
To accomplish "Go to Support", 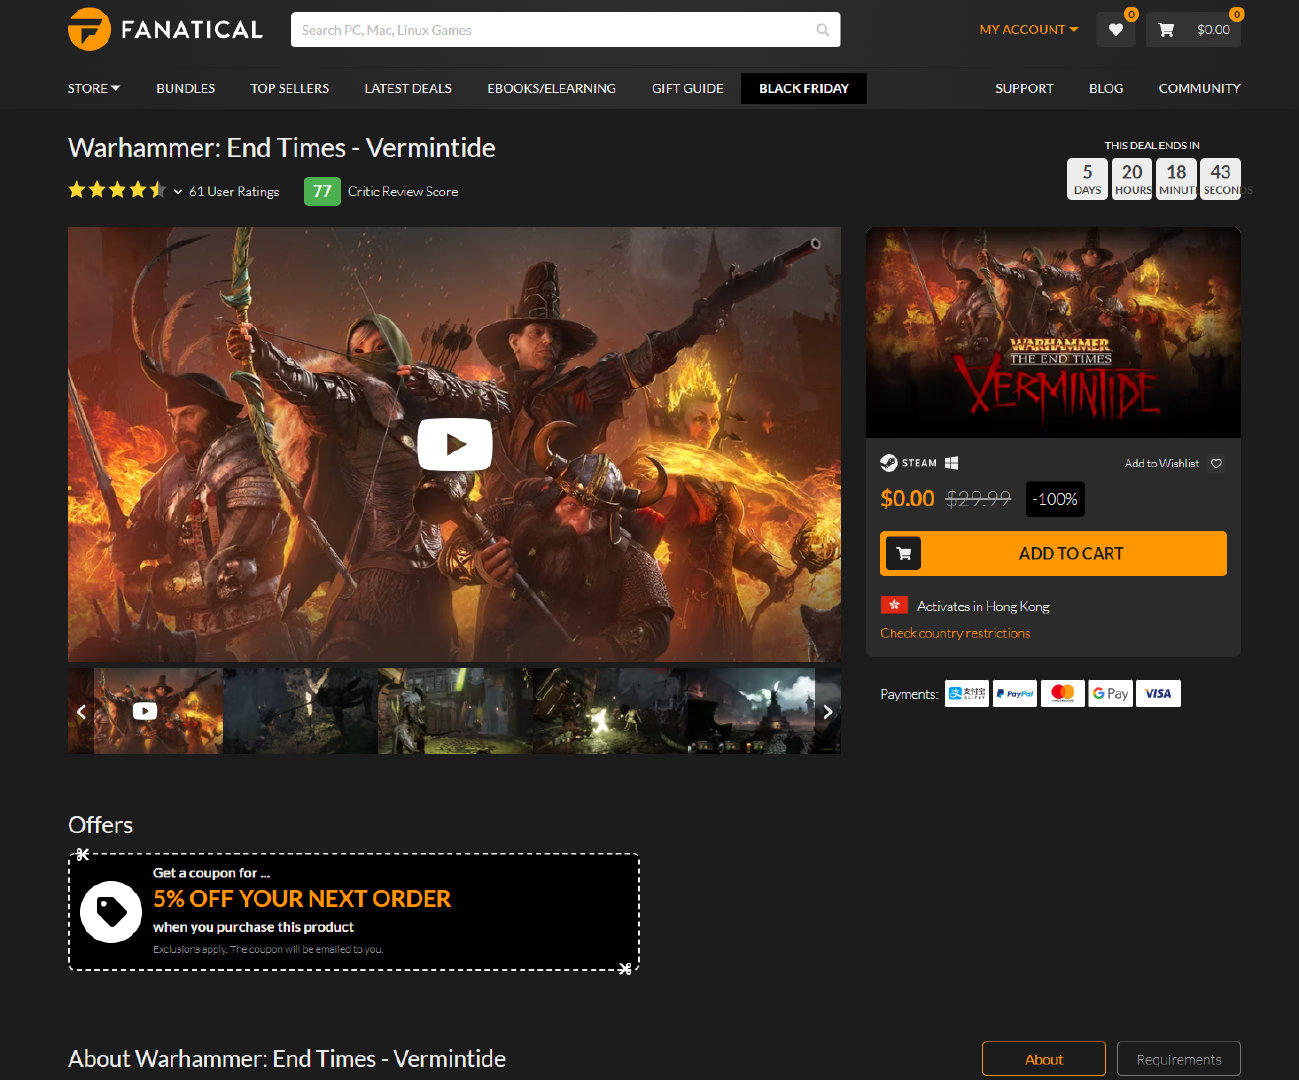I will tap(1024, 88).
